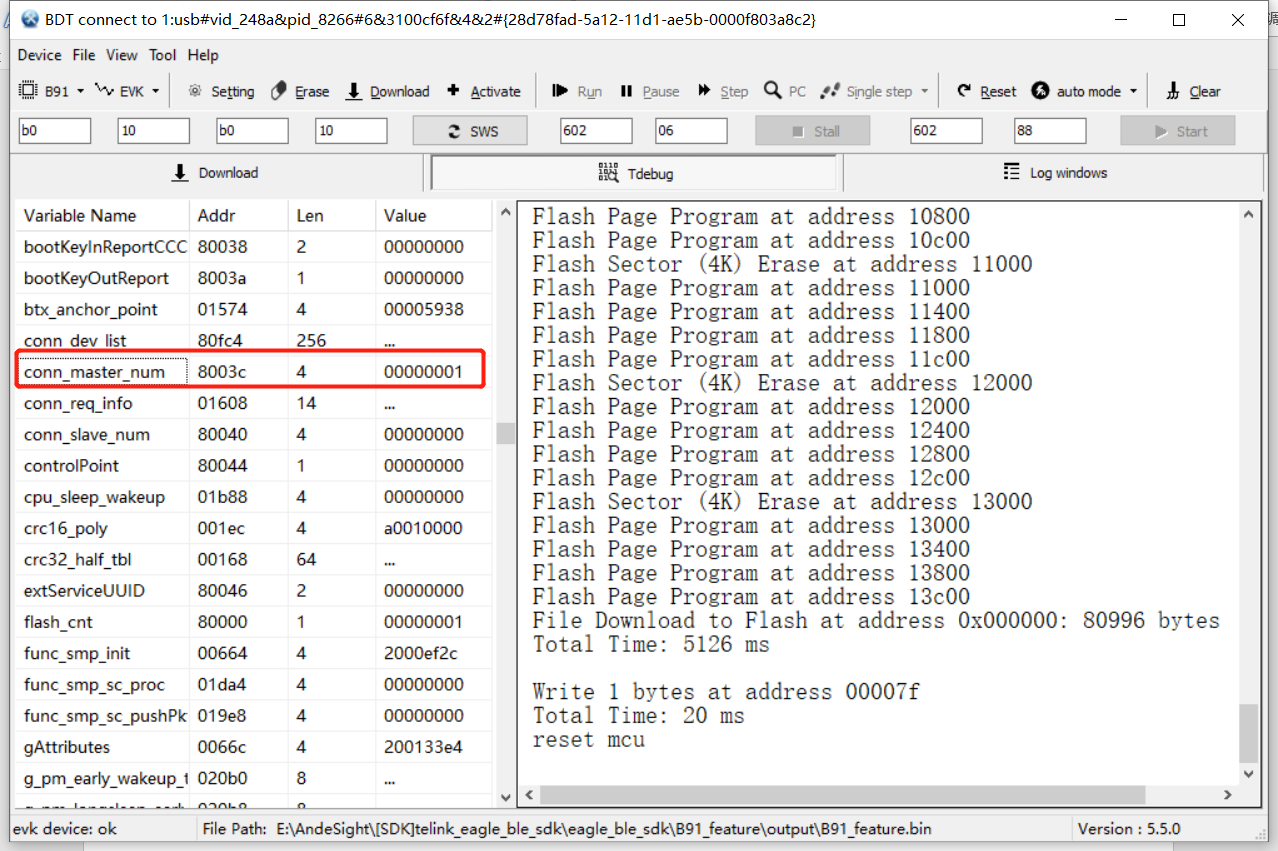Select the conn_master_num variable row
The image size is (1278, 851).
254,372
